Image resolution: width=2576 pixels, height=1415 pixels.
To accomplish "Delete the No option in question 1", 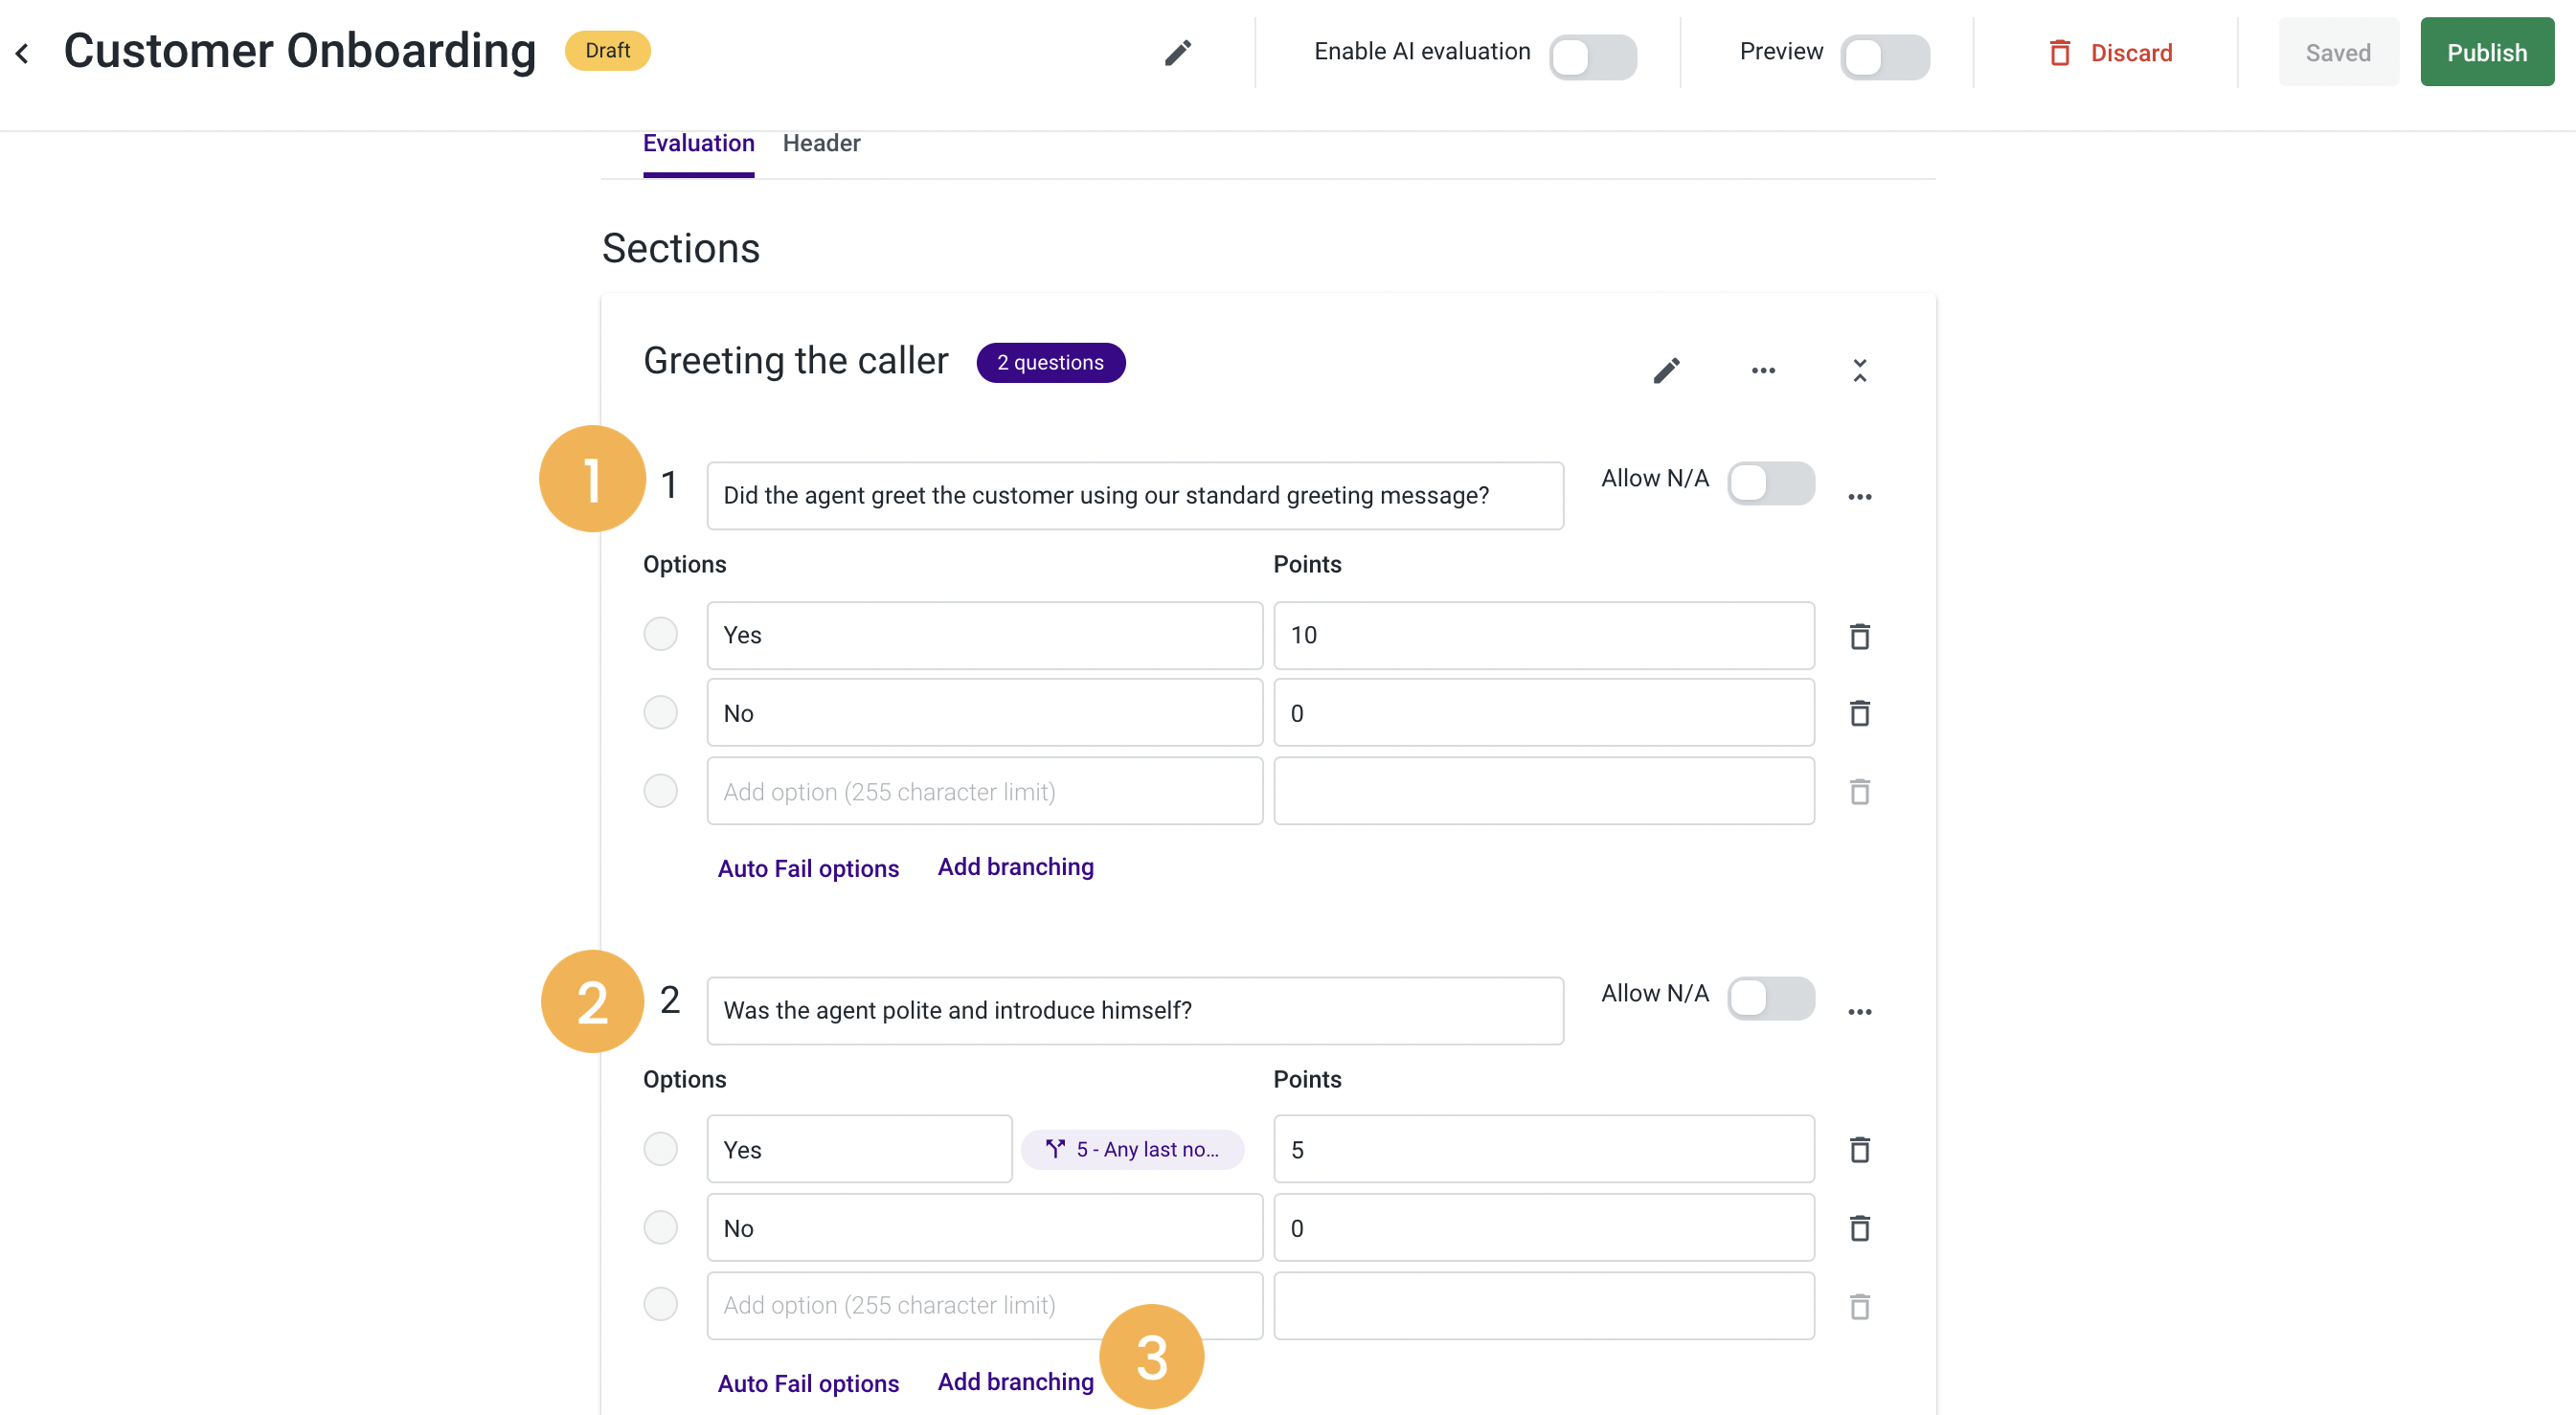I will click(x=1859, y=713).
